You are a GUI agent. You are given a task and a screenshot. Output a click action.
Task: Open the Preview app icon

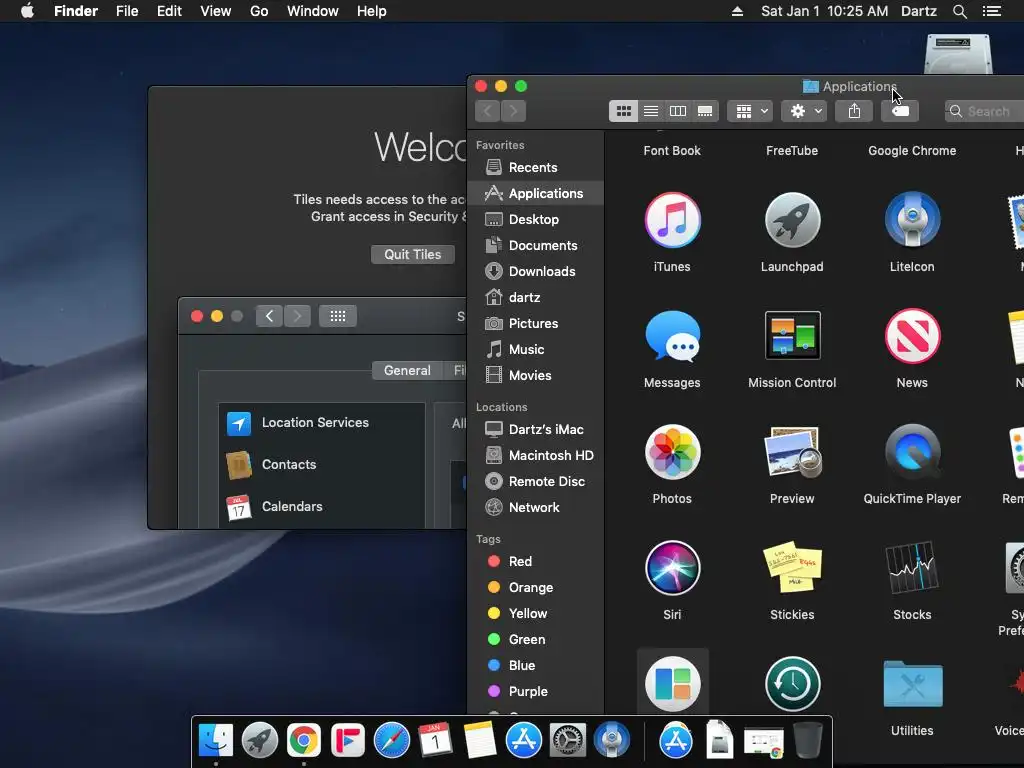(x=792, y=452)
